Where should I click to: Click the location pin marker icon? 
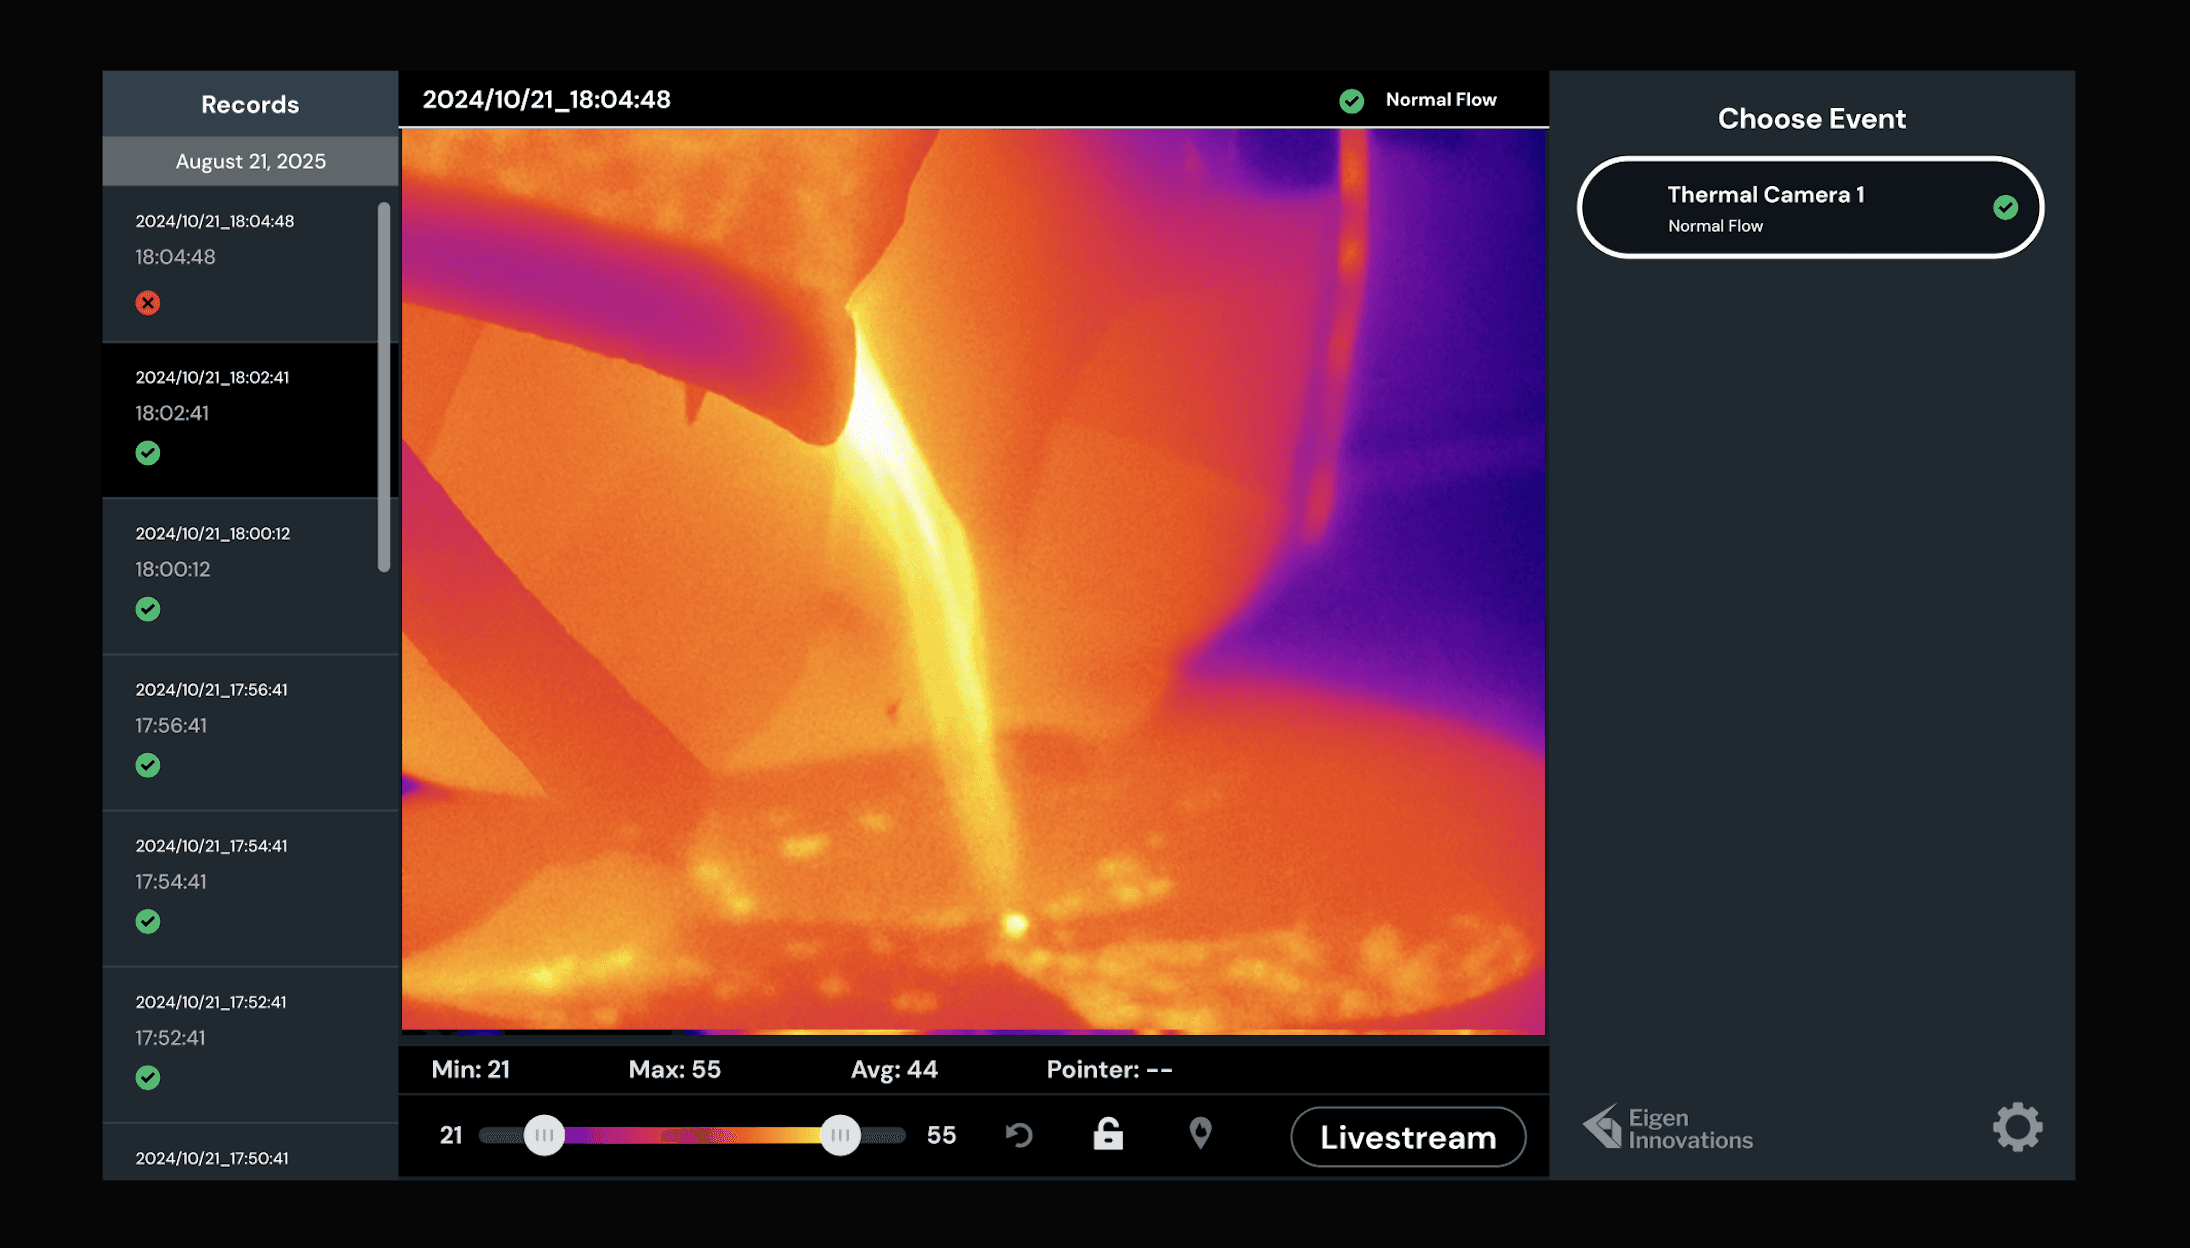click(1200, 1133)
